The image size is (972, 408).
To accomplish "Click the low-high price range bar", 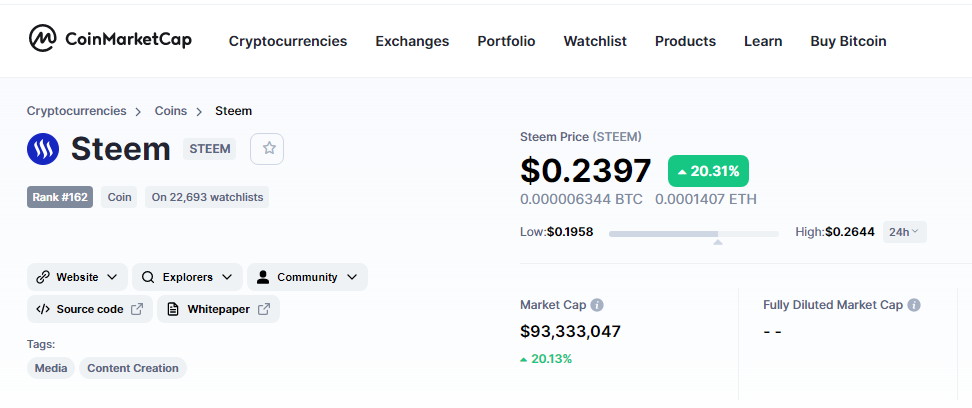I will (x=694, y=234).
